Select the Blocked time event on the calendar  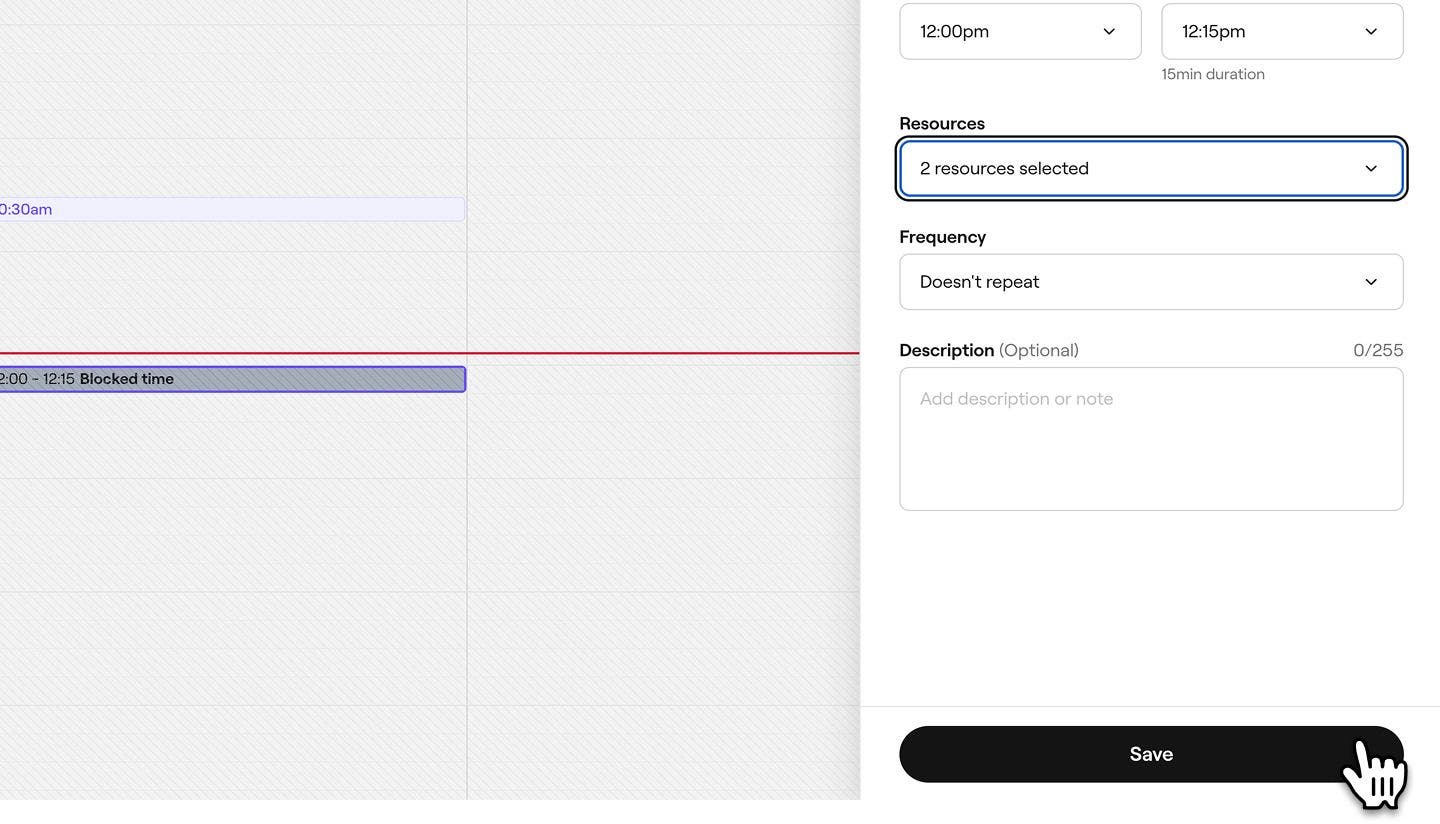click(x=230, y=379)
